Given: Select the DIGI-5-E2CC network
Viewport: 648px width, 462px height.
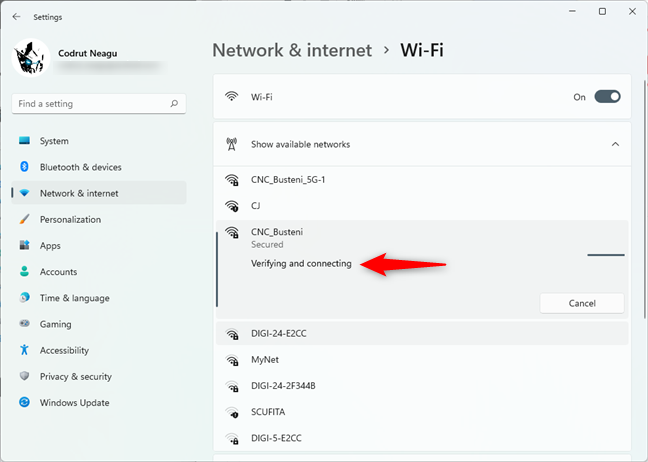Looking at the screenshot, I should (x=422, y=438).
